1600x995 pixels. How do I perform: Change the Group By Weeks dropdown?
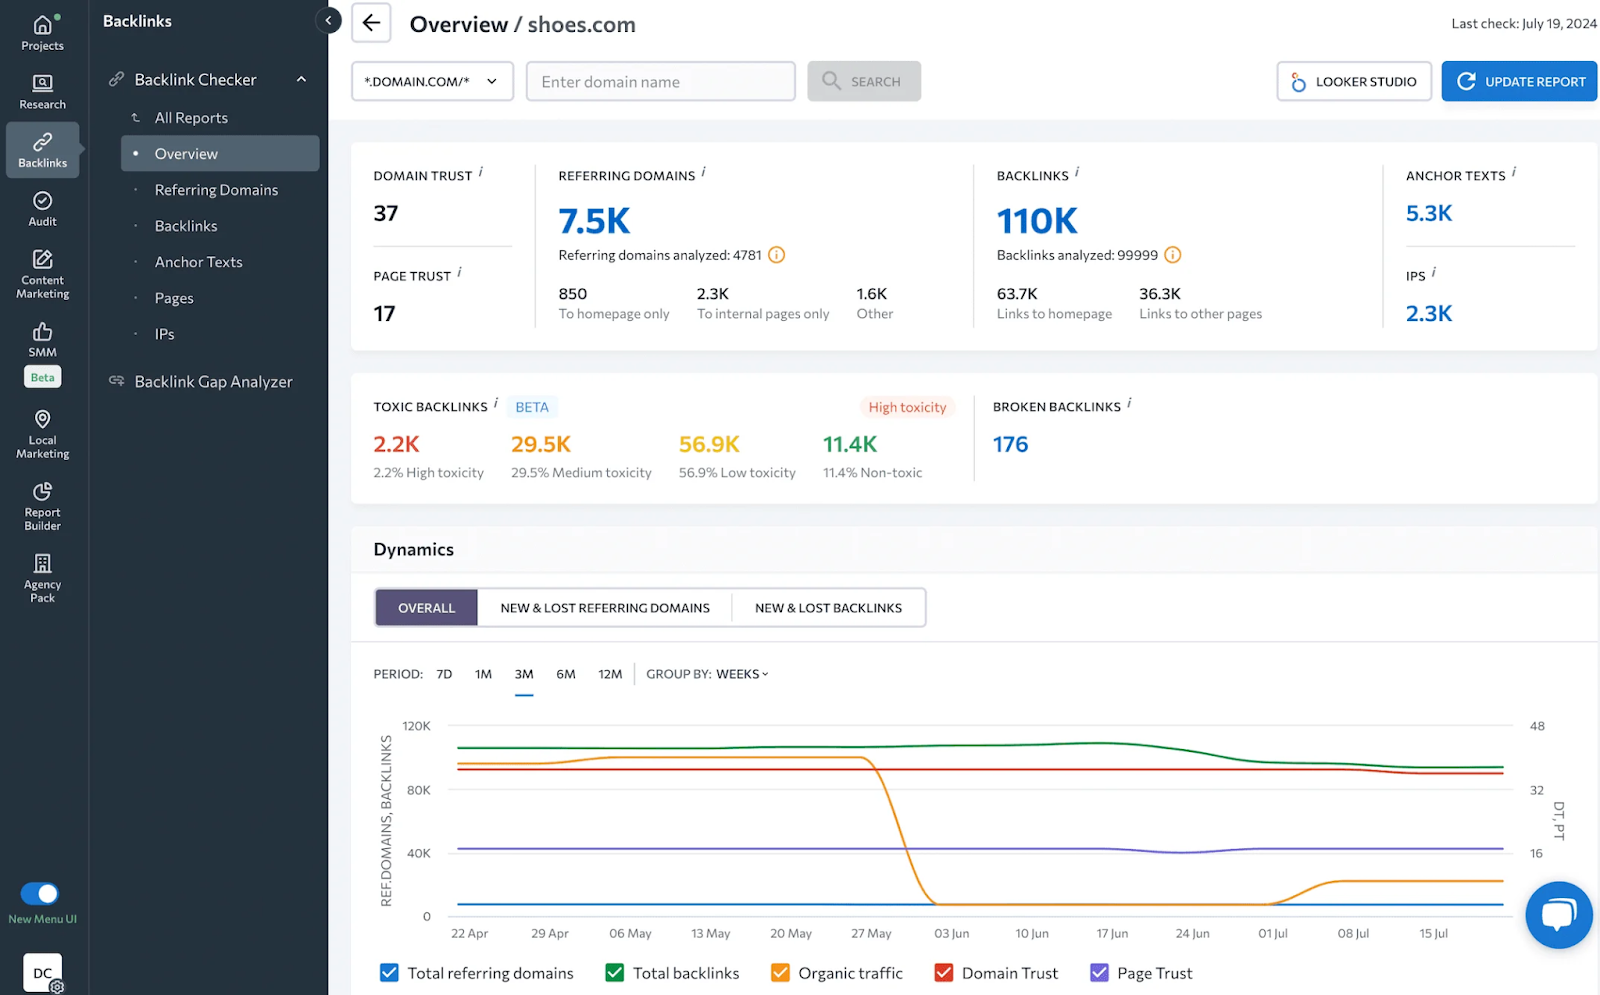740,674
